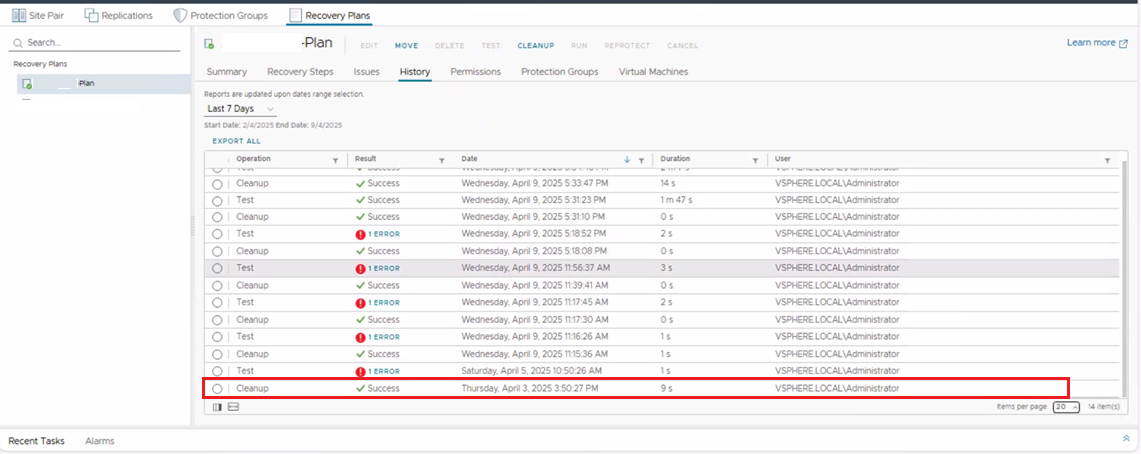Select the radio button for the 5:31:23 PM Test
The image size is (1141, 454).
pos(218,200)
